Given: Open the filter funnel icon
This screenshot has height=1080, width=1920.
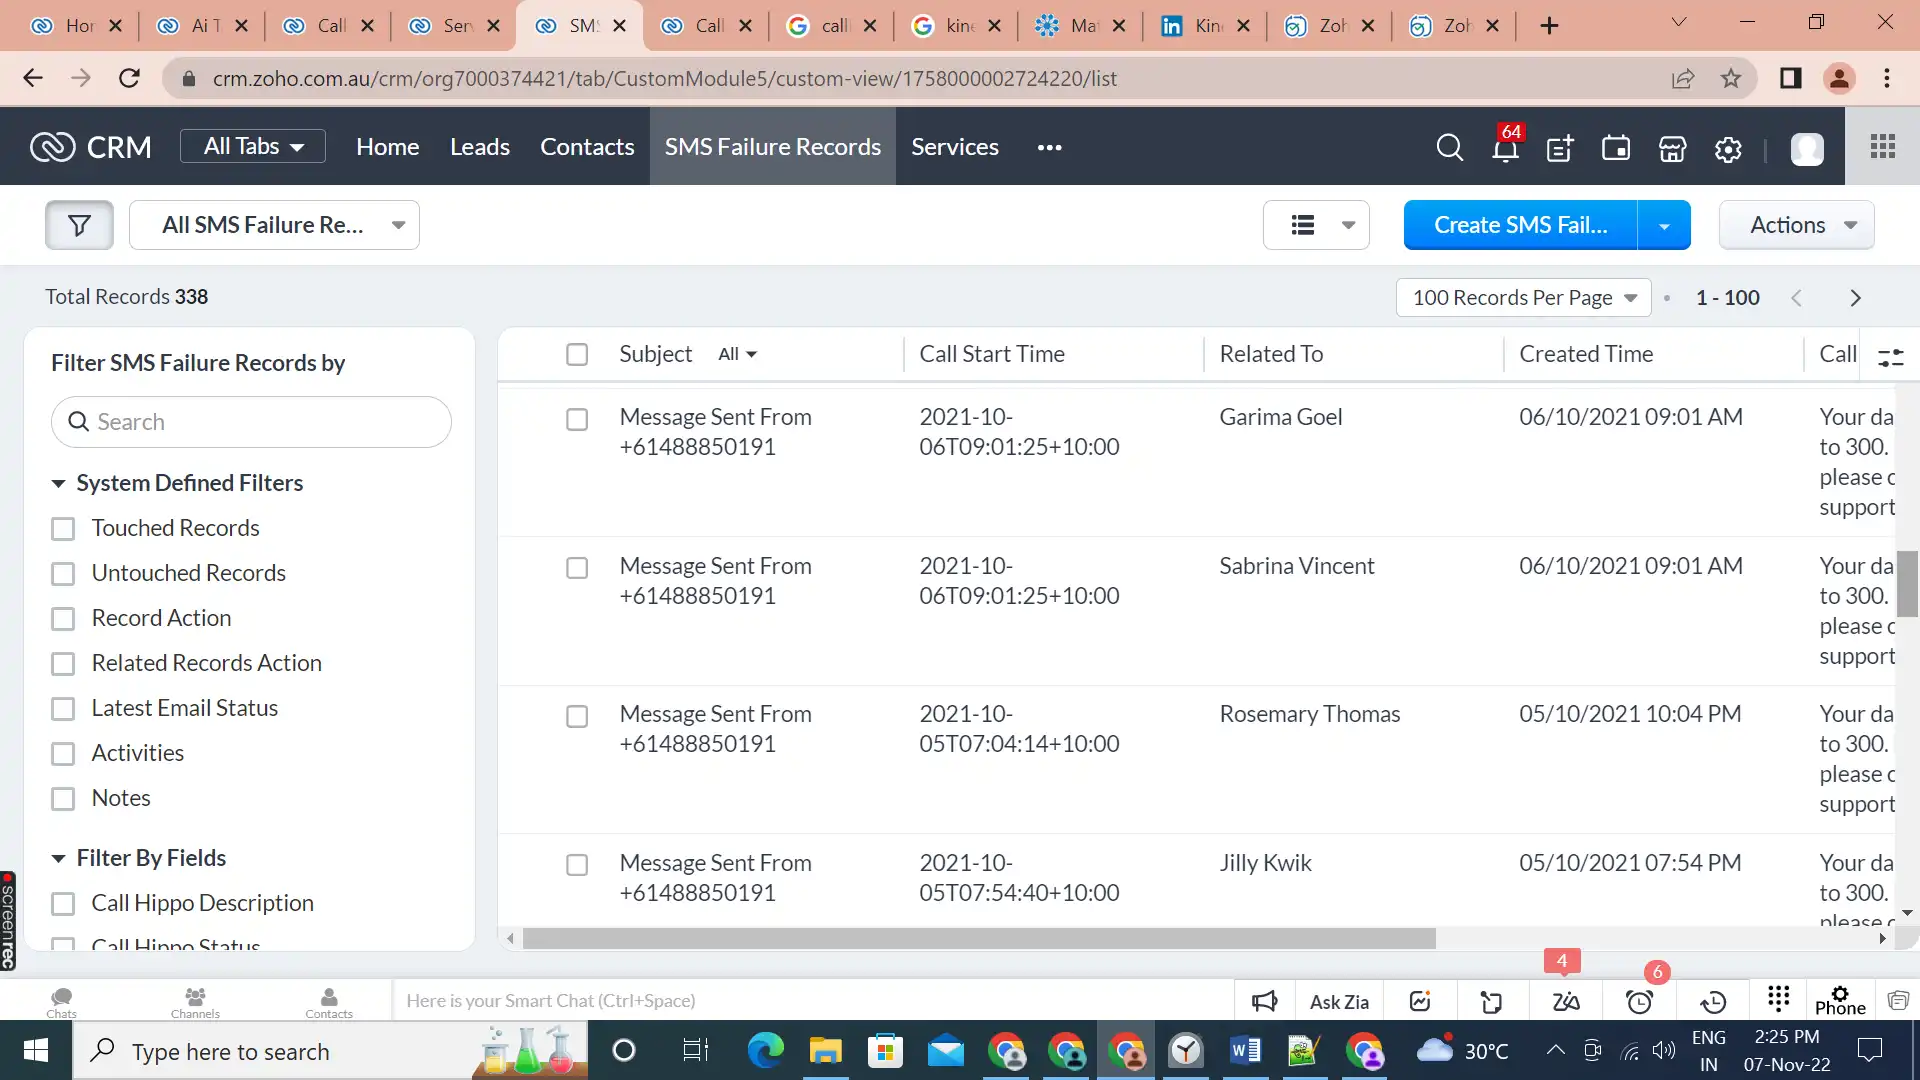Looking at the screenshot, I should point(78,224).
